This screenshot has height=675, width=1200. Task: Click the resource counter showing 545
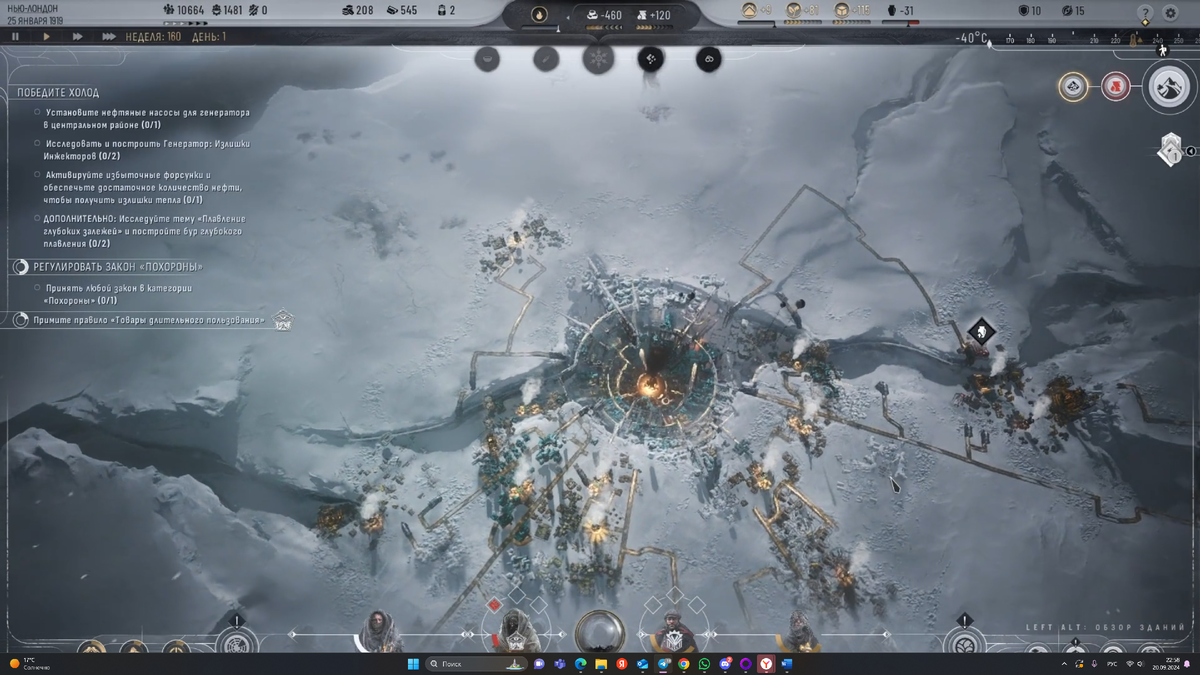pyautogui.click(x=401, y=10)
